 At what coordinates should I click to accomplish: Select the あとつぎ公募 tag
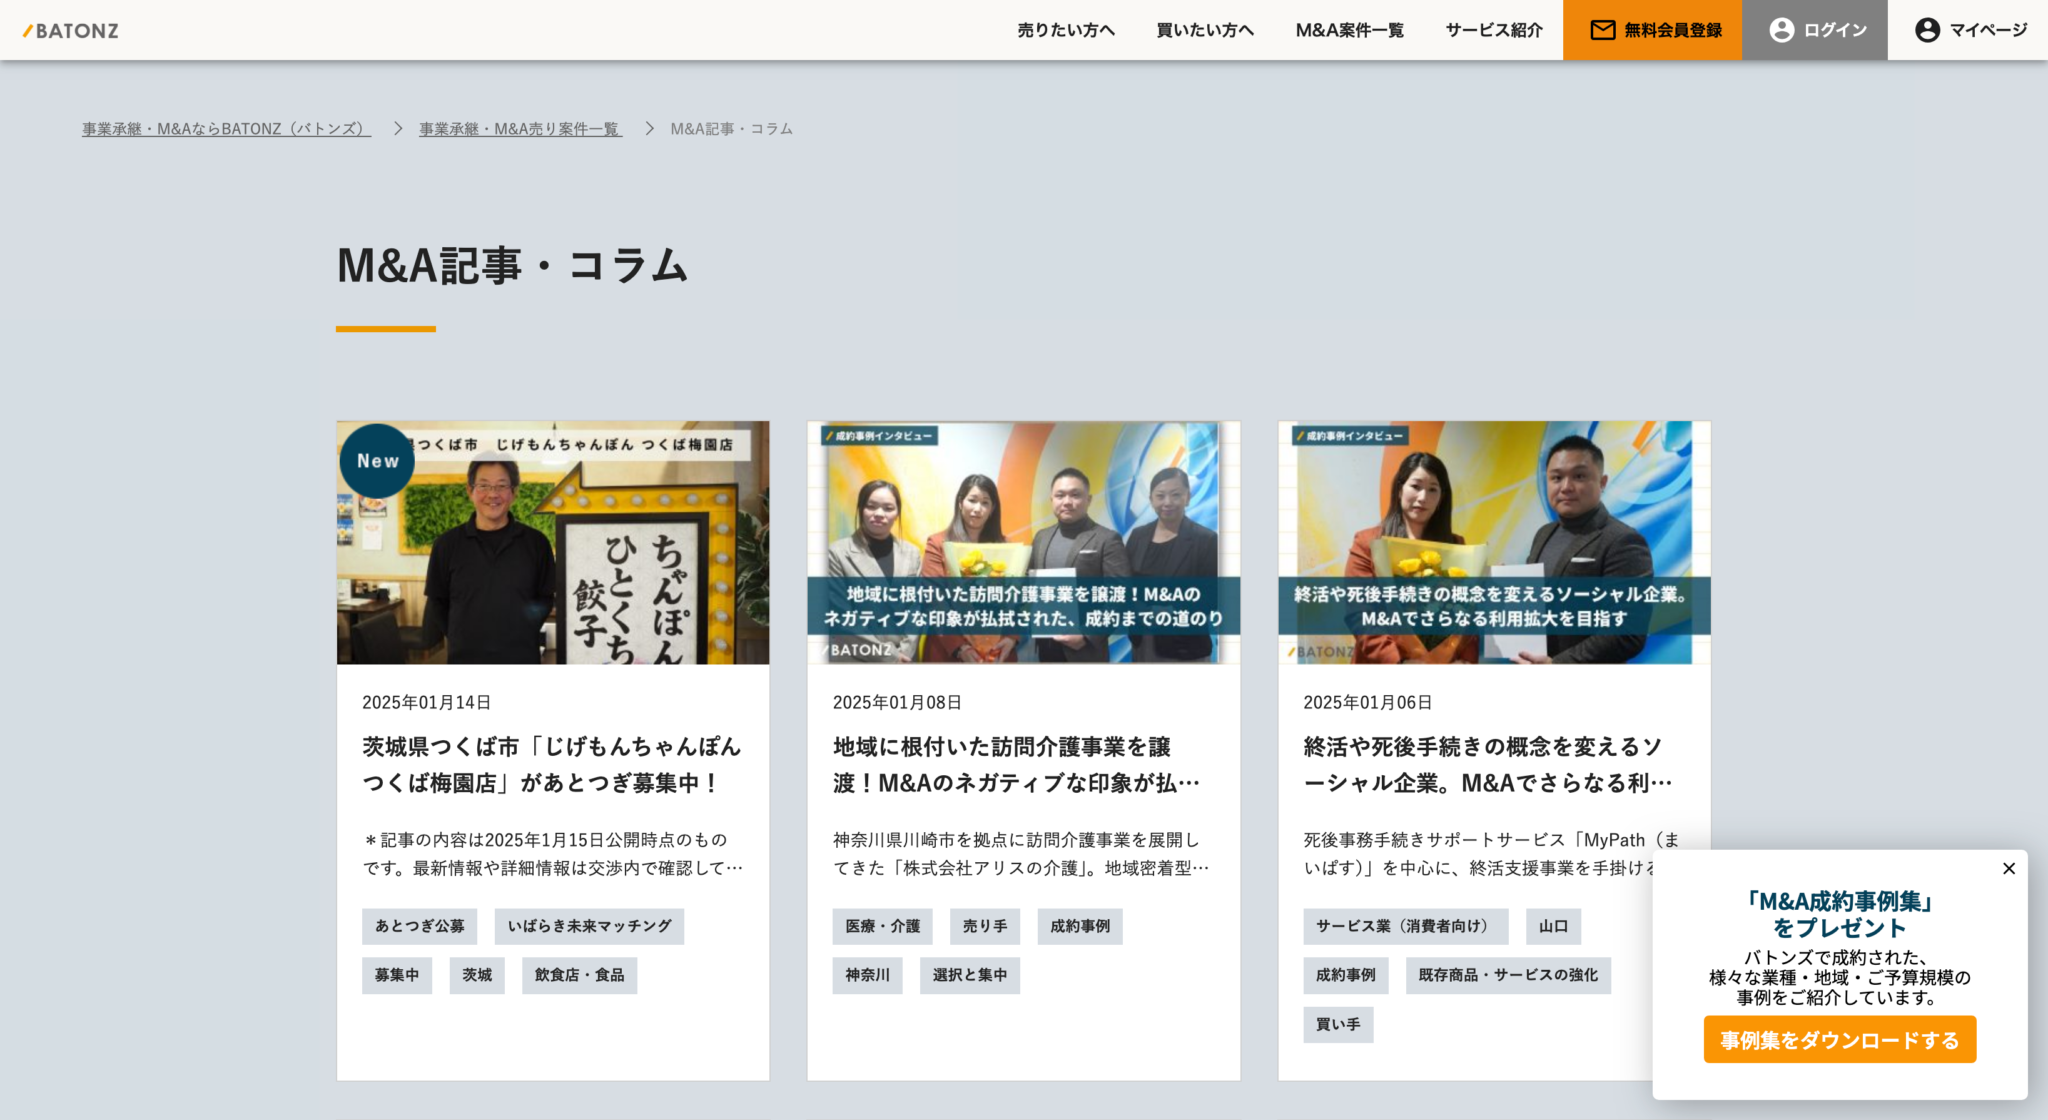[x=419, y=926]
